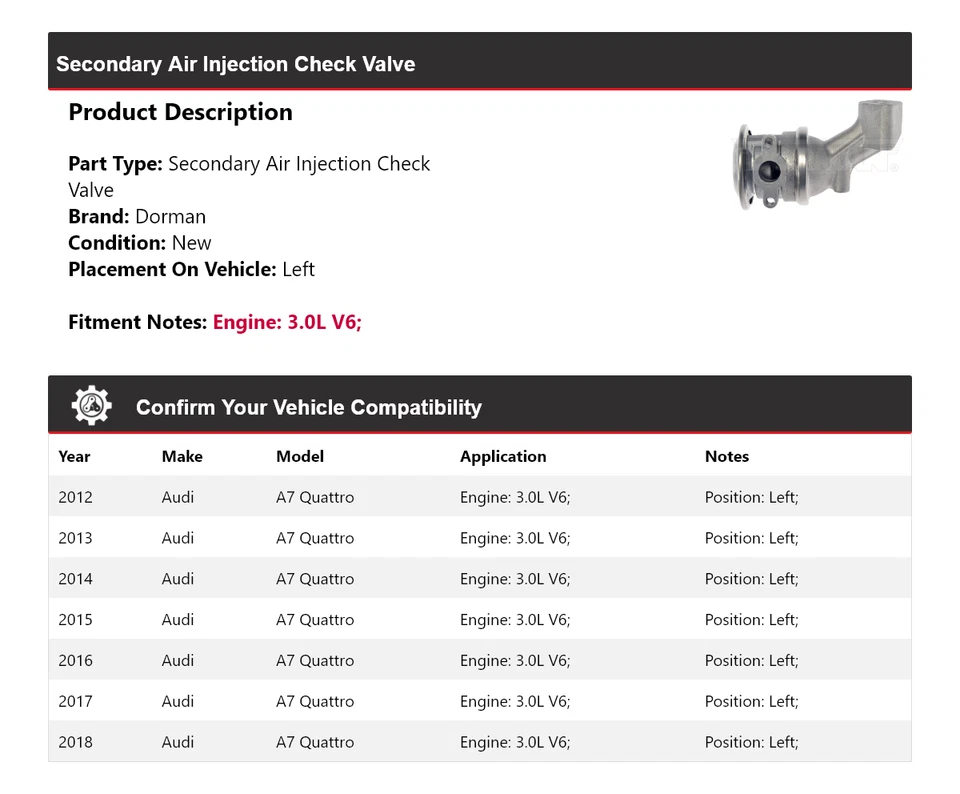Select the red Engine: 3.0L V6 fitment note

click(x=287, y=322)
